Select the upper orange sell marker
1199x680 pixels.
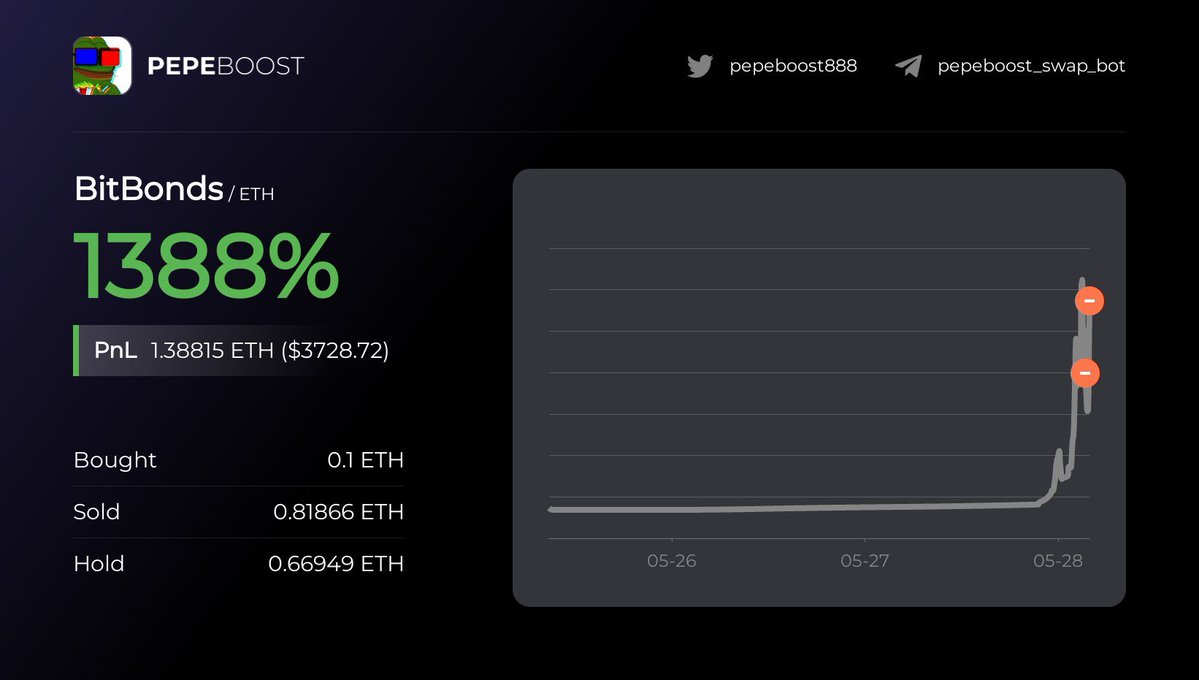click(x=1089, y=301)
